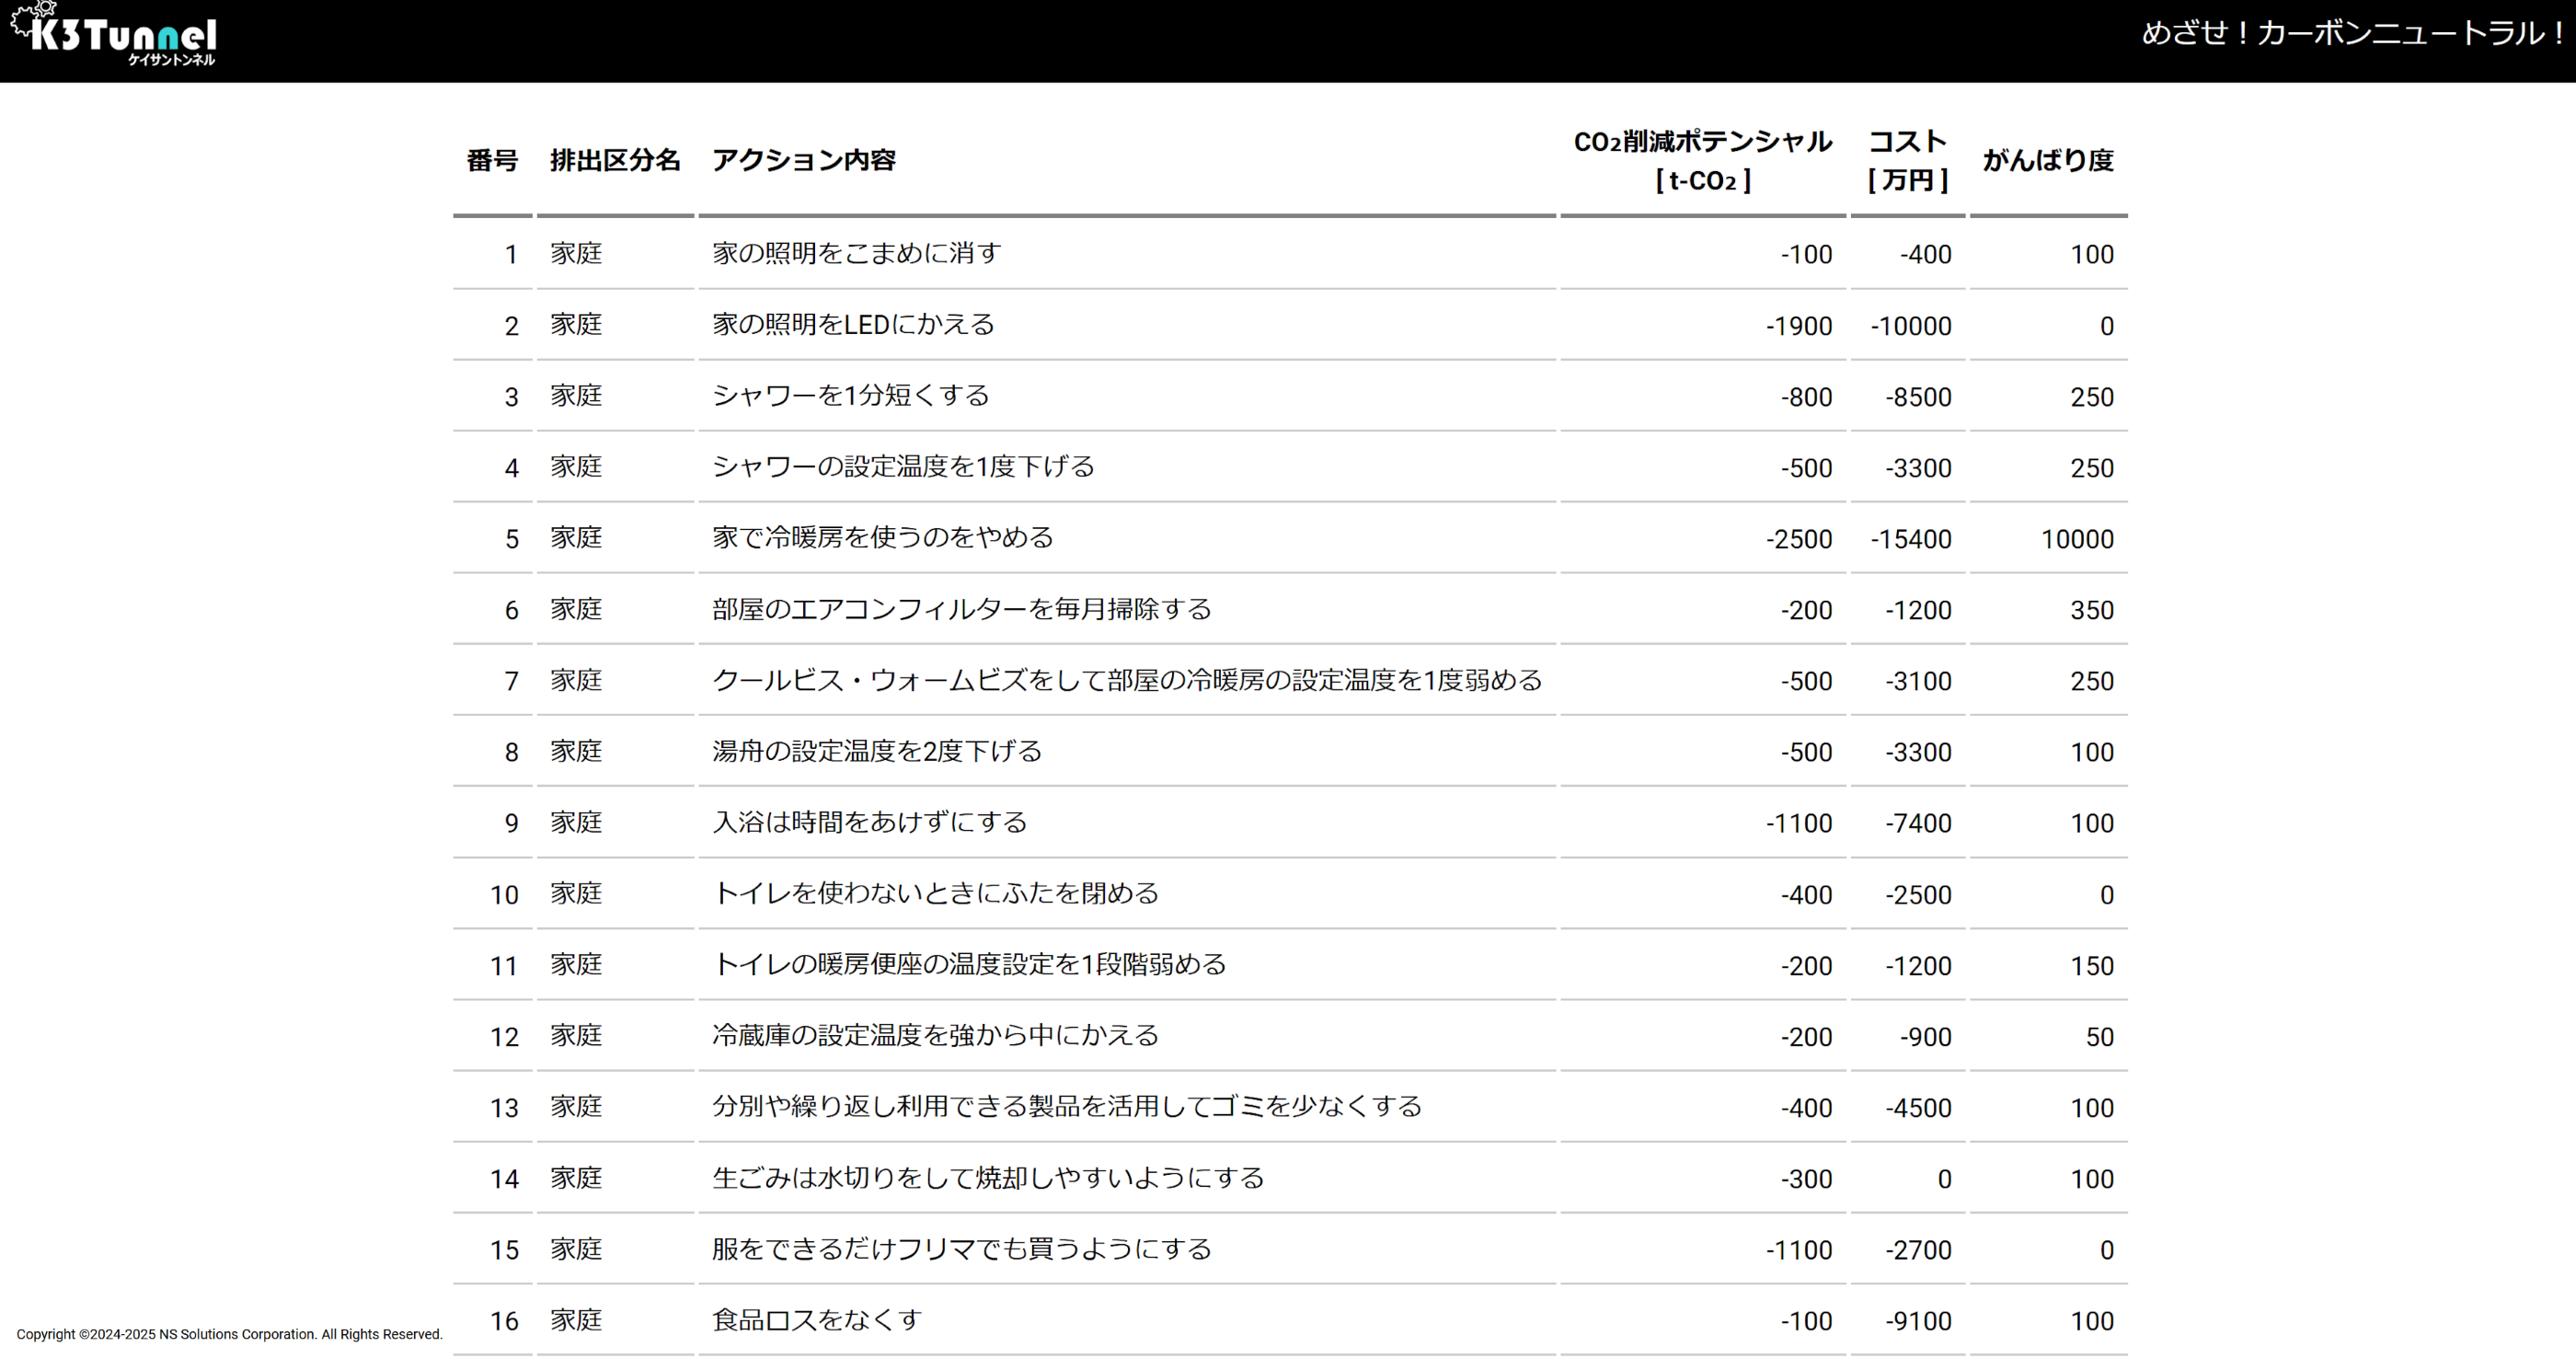
Task: Click row 5 家で冷暖房を使うのをやめる
Action: 882,538
